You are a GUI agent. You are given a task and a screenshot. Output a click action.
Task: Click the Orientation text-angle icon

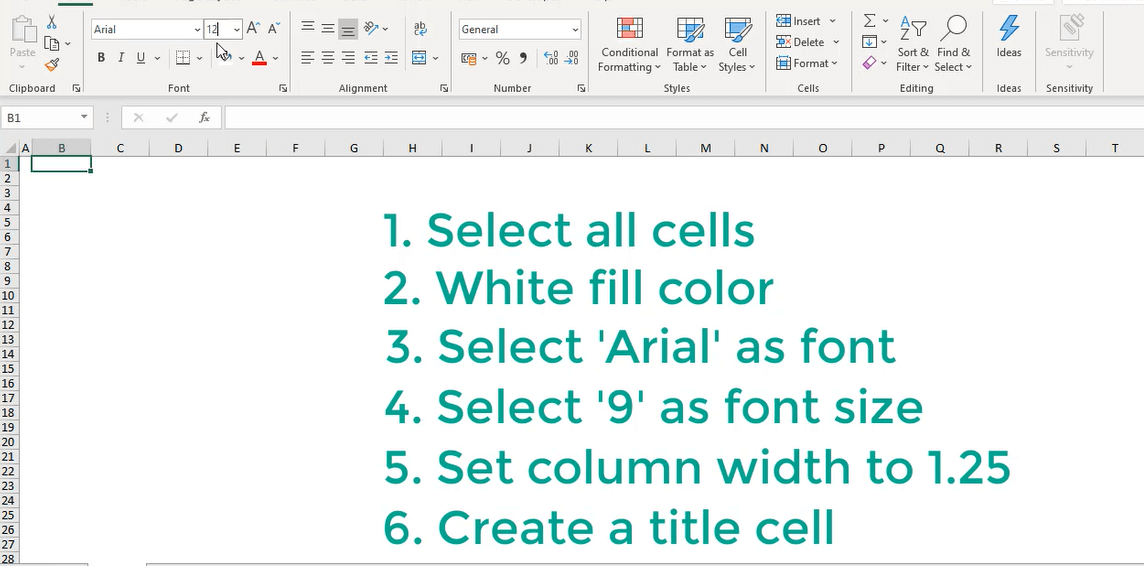click(x=371, y=28)
